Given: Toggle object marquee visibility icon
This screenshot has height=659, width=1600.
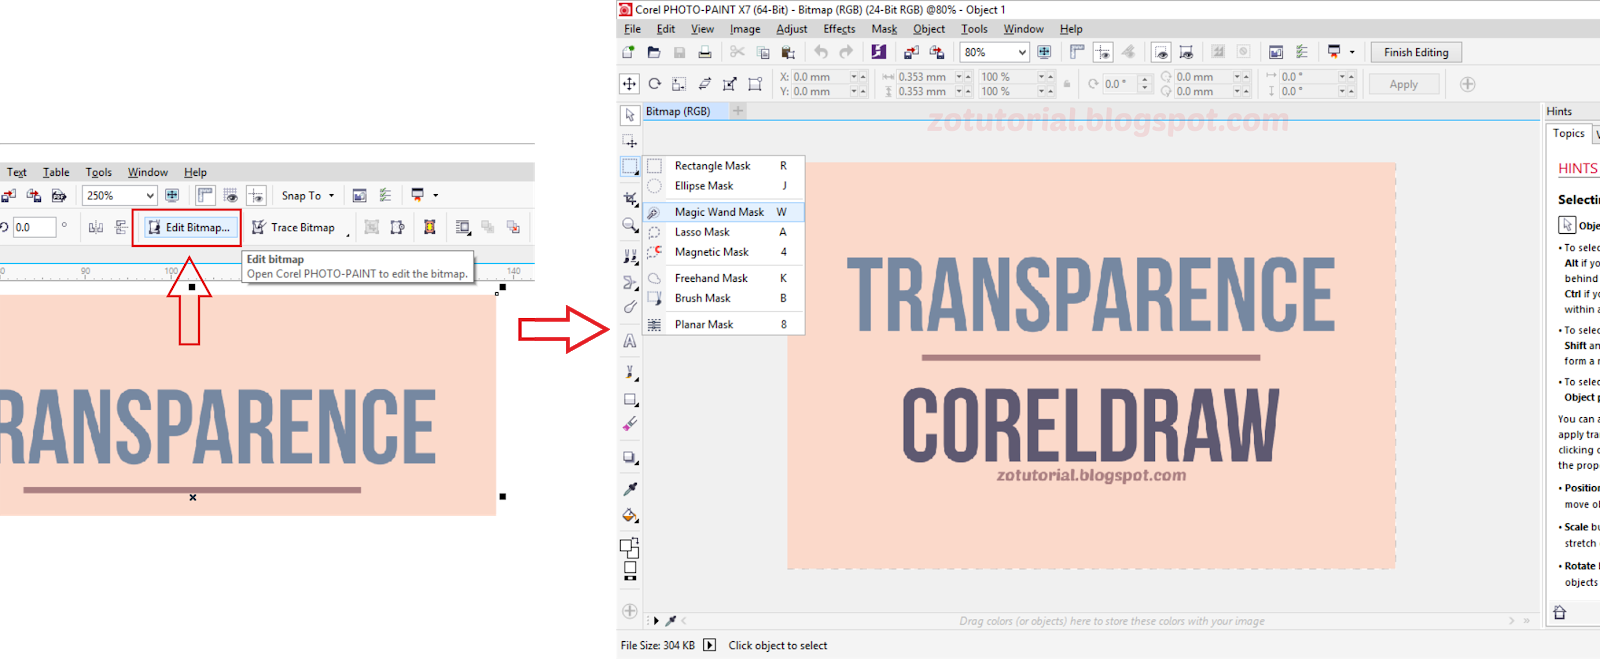Looking at the screenshot, I should point(1186,52).
